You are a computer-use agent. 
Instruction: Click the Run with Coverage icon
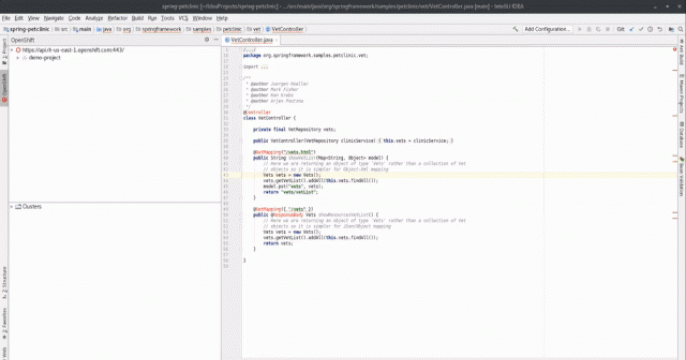tap(598, 29)
